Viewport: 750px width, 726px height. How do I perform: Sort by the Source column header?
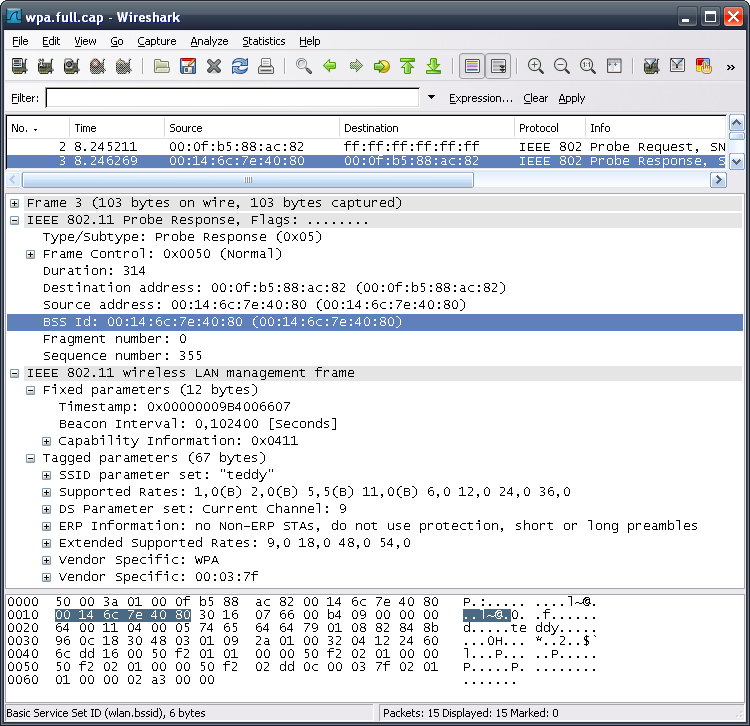(x=252, y=128)
